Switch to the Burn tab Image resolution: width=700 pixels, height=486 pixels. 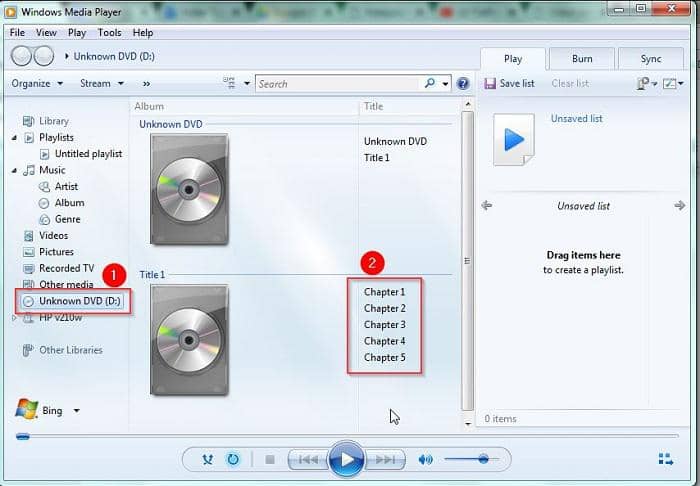click(581, 59)
